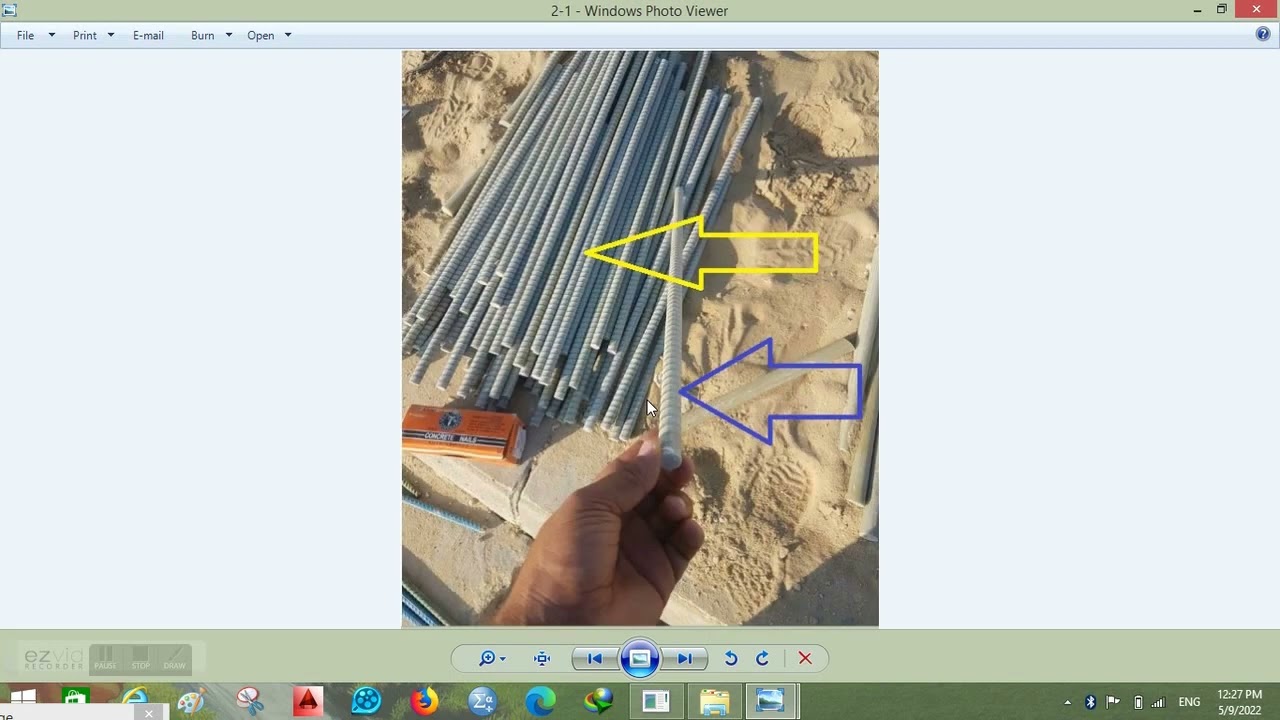The width and height of the screenshot is (1280, 720).
Task: Click the Bluetooth tray icon
Action: point(1090,702)
